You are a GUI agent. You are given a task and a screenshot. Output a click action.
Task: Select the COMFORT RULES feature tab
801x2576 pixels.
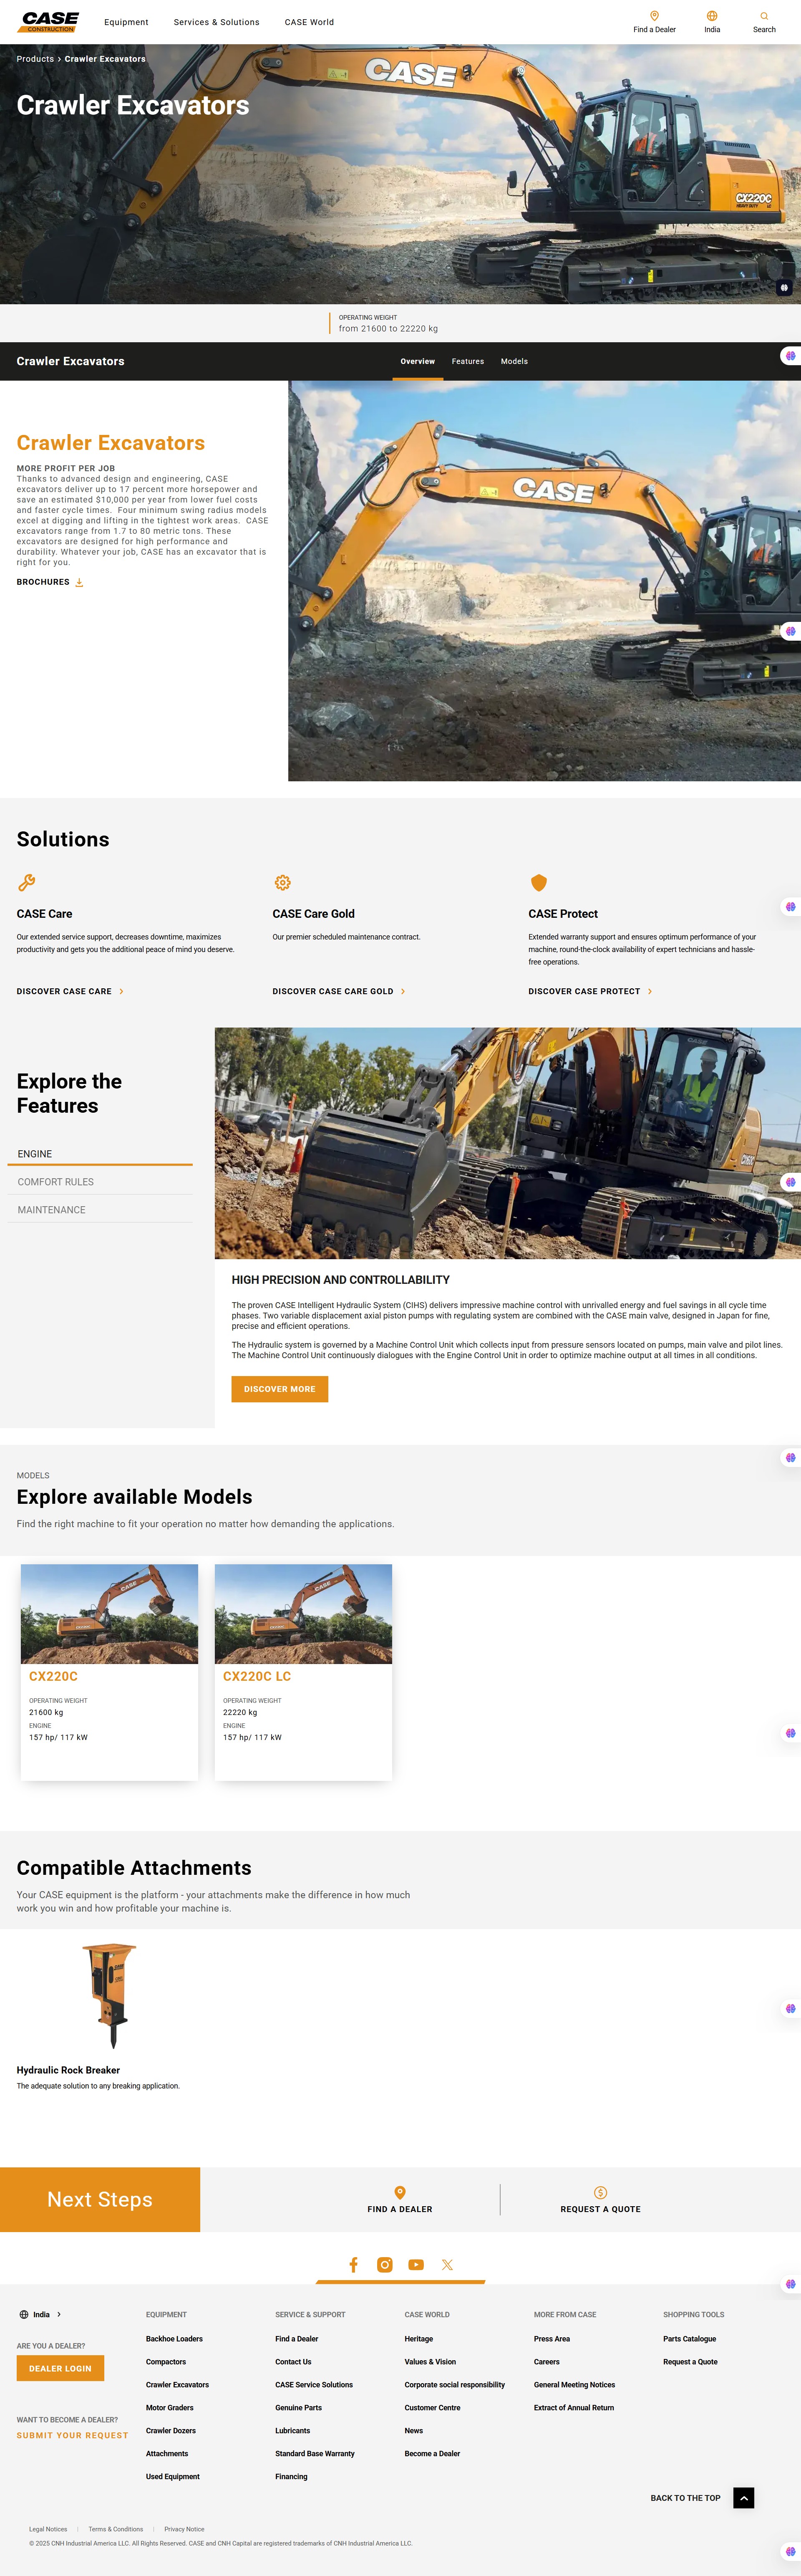click(x=100, y=1182)
